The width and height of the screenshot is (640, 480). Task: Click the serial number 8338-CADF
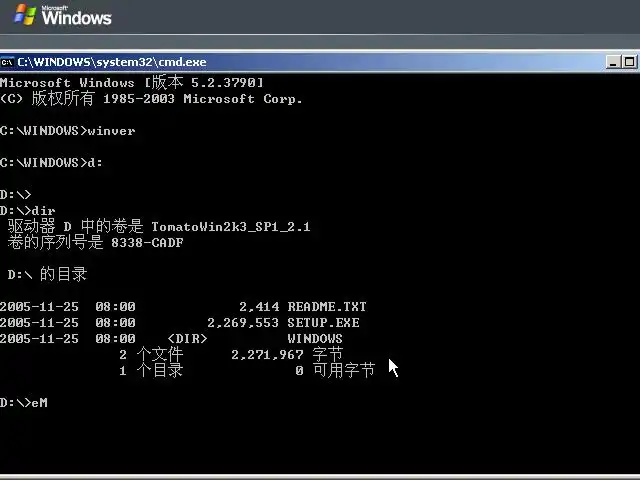(147, 242)
